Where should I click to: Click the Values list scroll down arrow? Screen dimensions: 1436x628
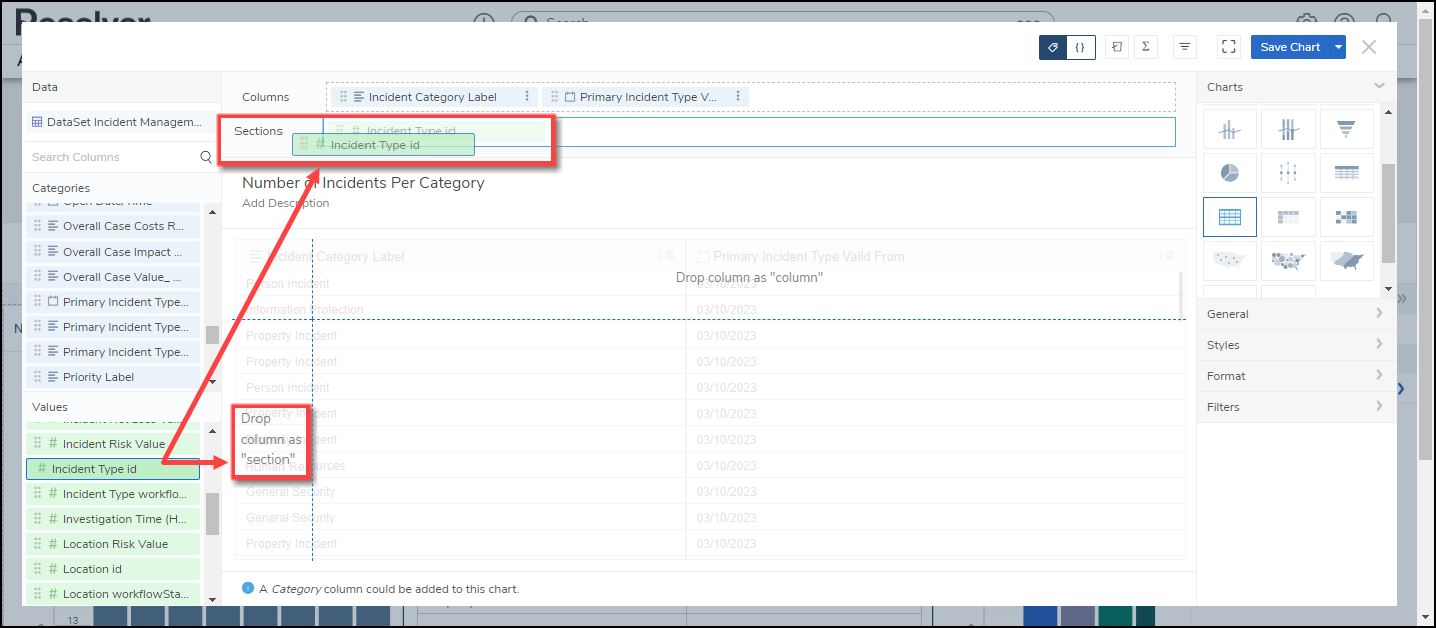[211, 599]
